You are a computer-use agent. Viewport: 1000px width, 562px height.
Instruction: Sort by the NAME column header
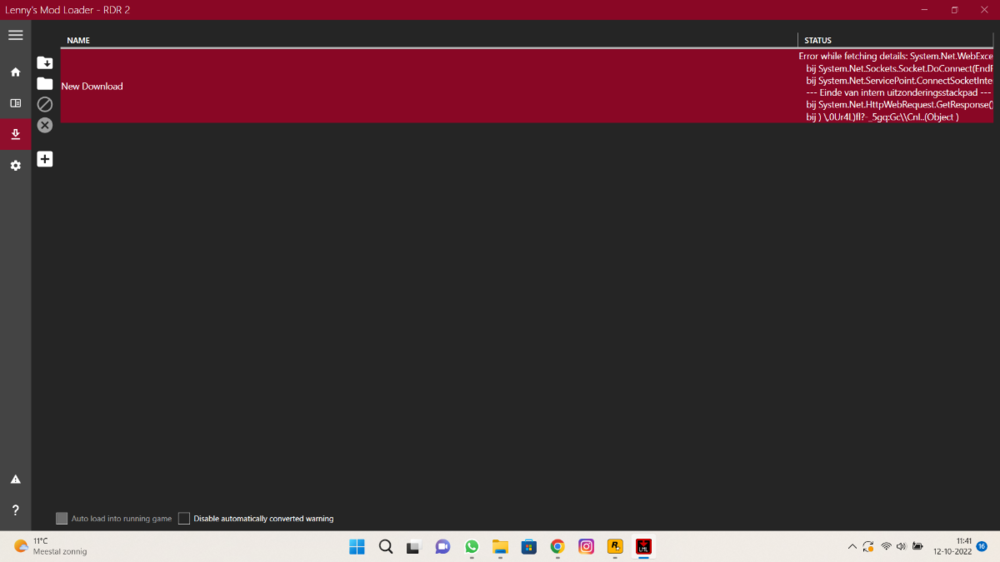[78, 40]
